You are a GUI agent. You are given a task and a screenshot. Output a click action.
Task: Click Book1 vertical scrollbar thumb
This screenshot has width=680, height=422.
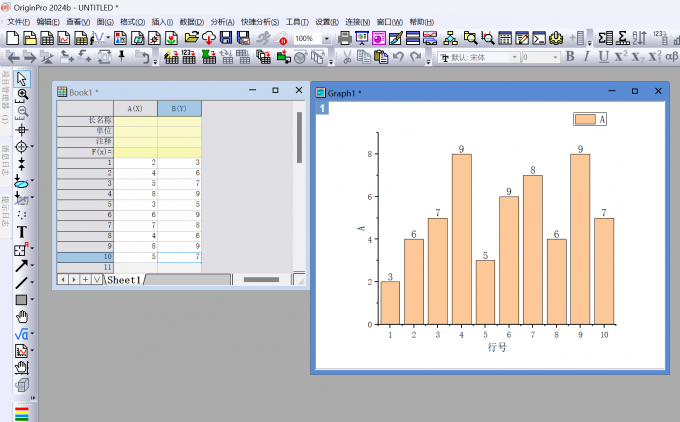pyautogui.click(x=299, y=137)
